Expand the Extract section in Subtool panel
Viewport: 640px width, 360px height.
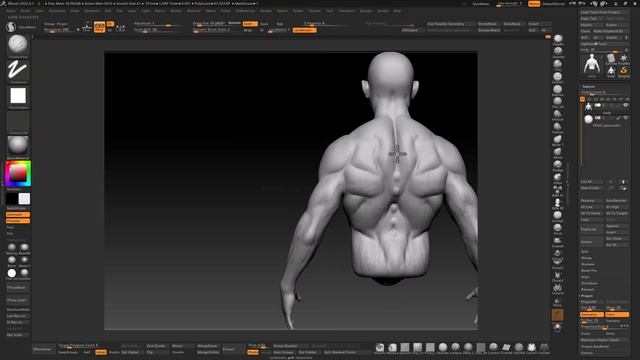pyautogui.click(x=587, y=353)
